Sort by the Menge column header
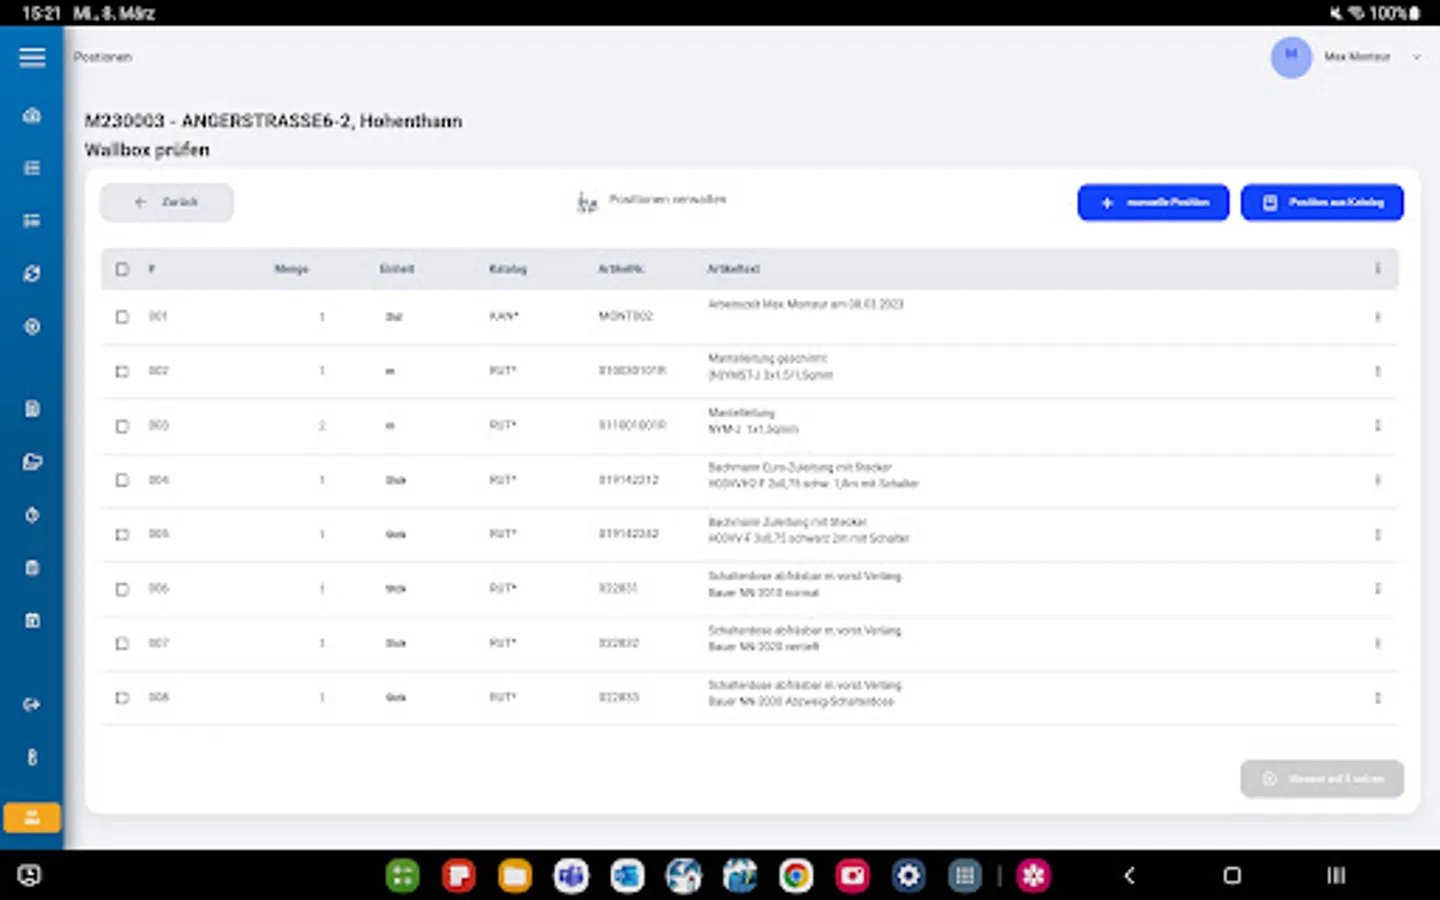The height and width of the screenshot is (900, 1440). coord(291,269)
